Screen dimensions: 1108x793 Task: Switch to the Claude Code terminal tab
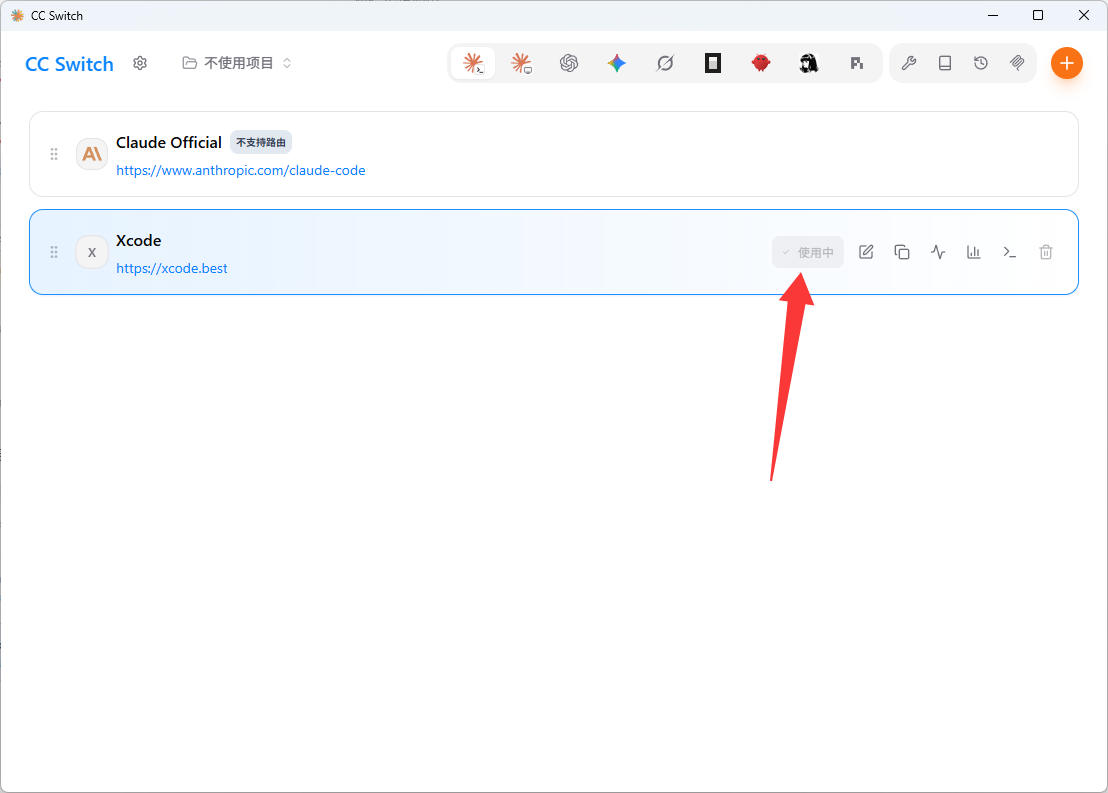(x=473, y=64)
